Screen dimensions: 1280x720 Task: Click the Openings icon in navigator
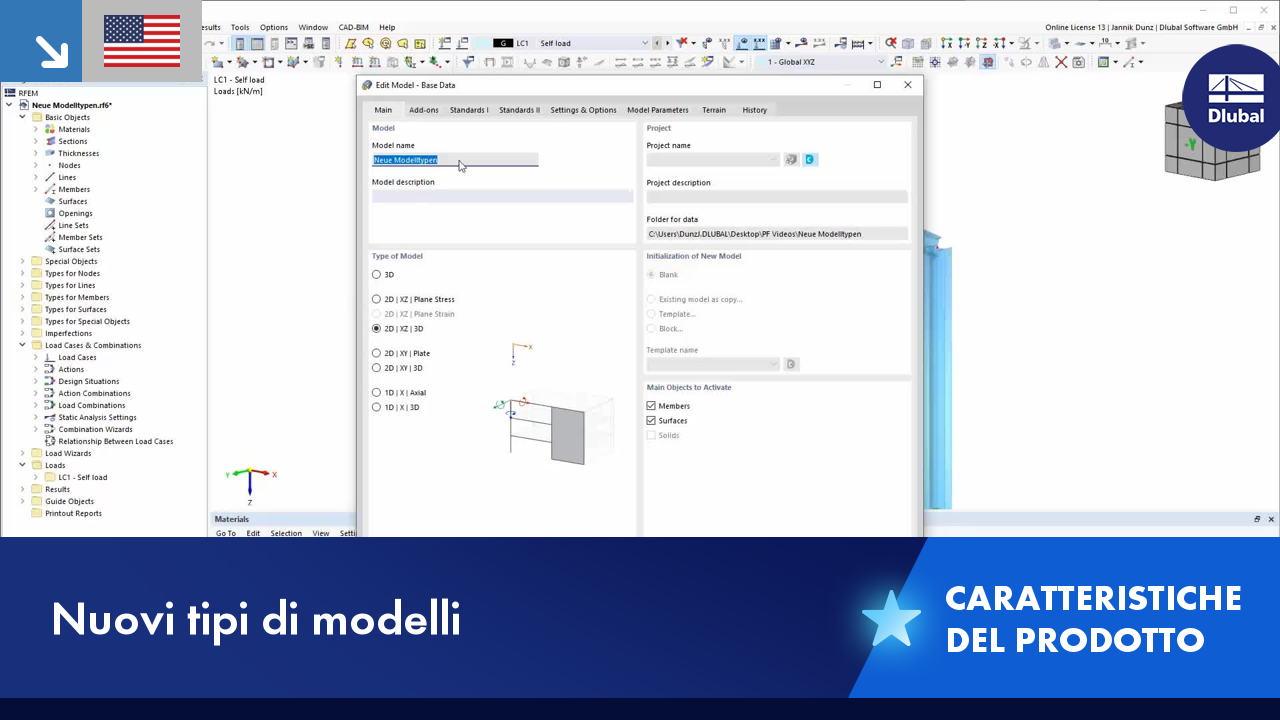pyautogui.click(x=50, y=213)
